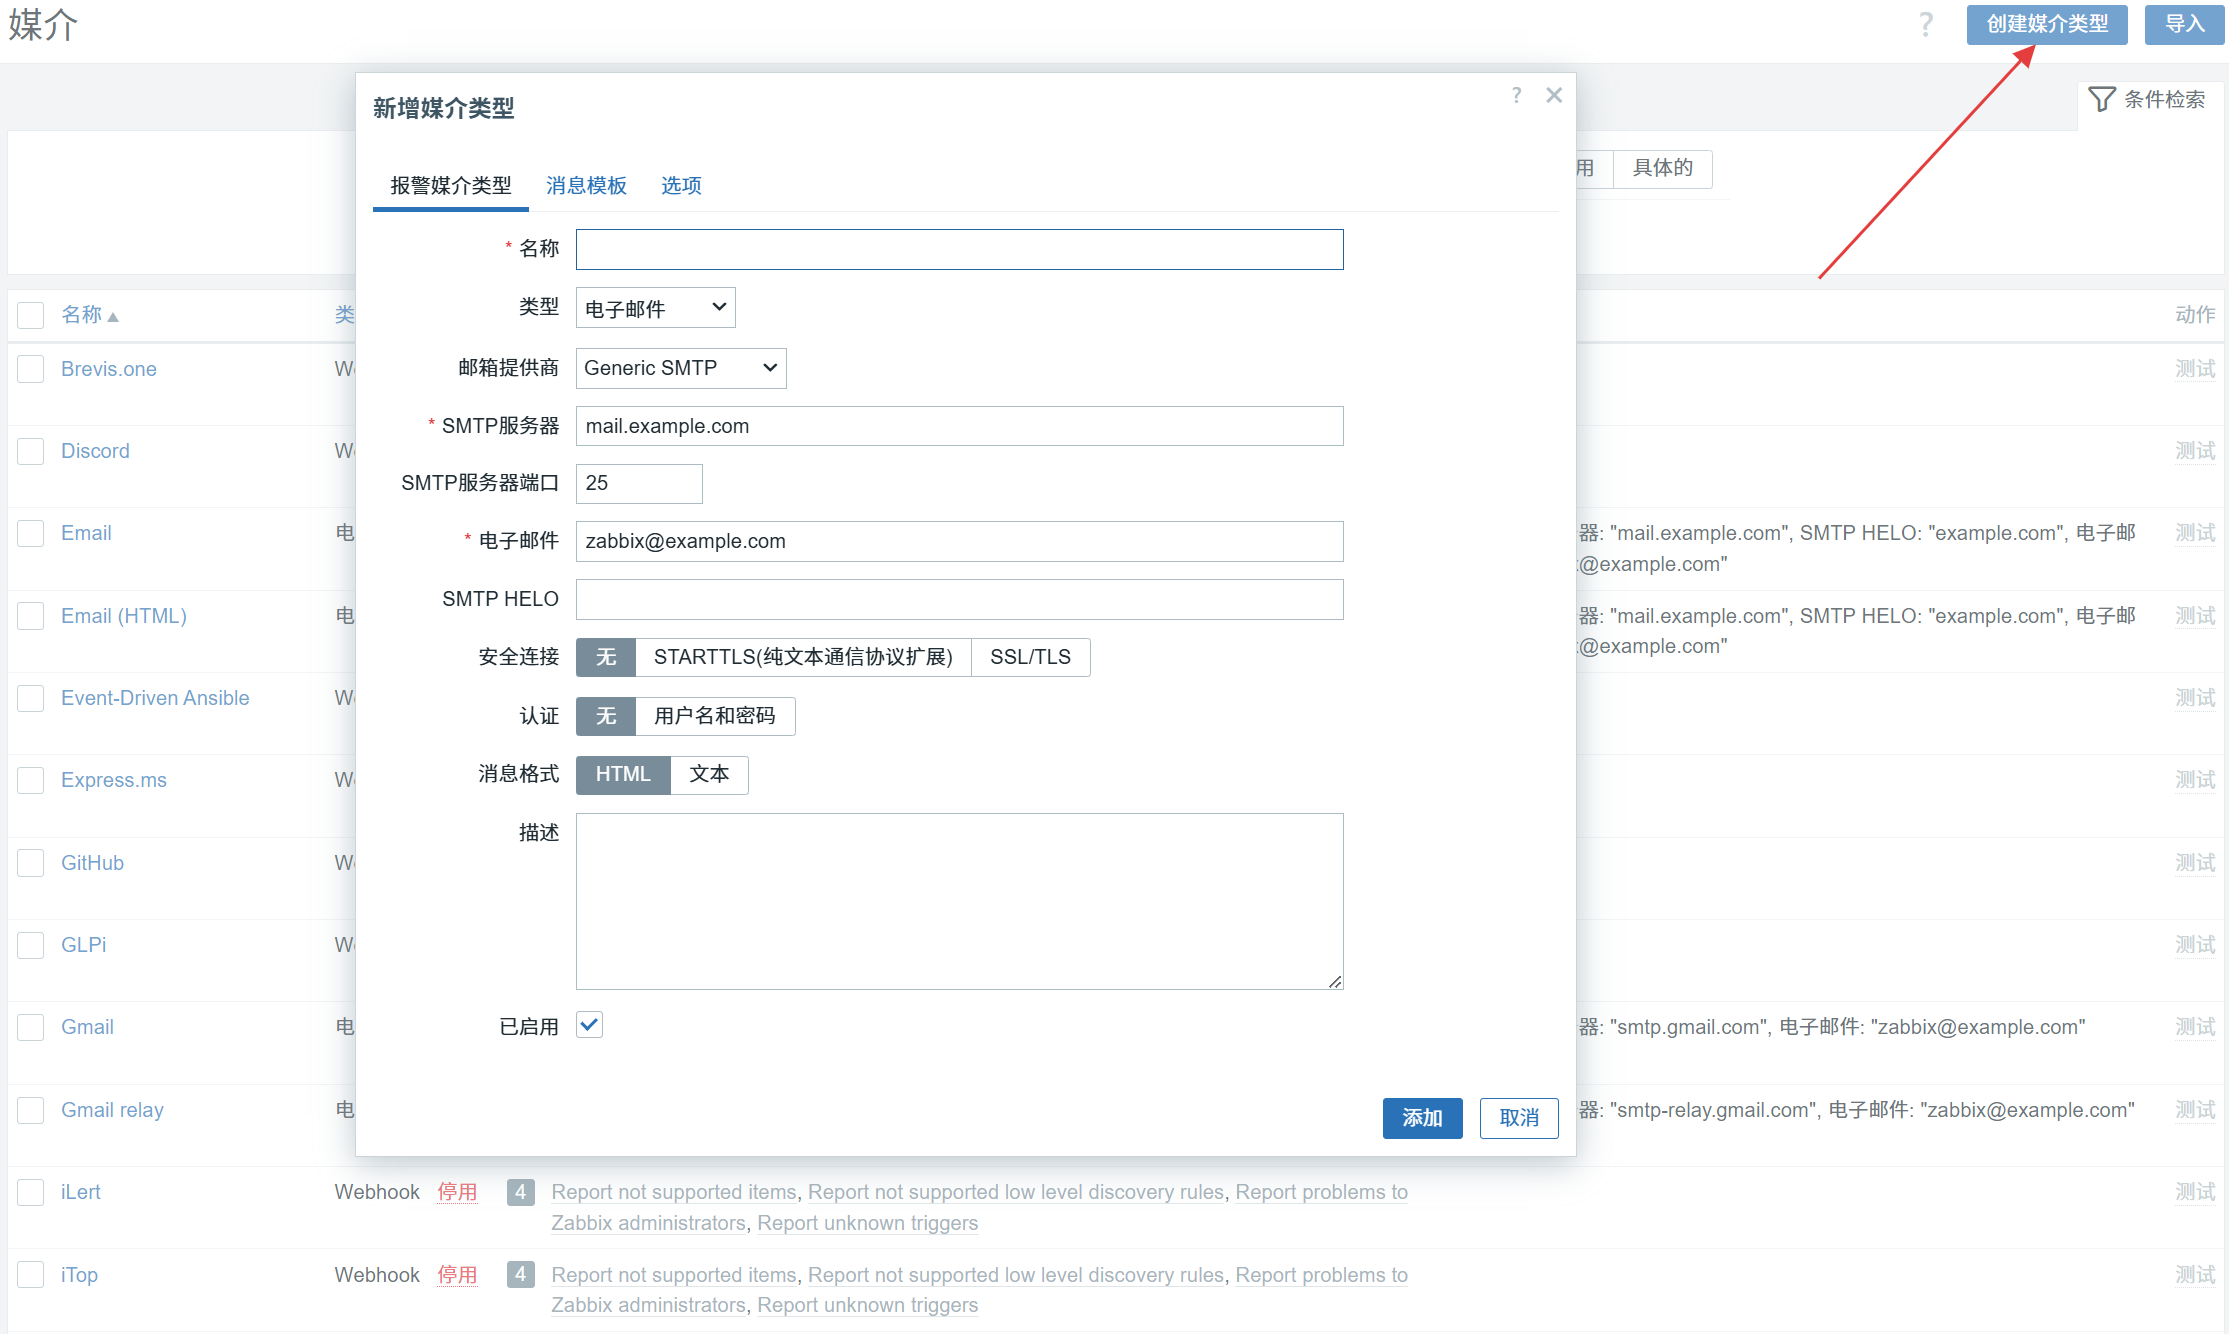
Task: Click 测试 in the Brevis.one row
Action: pos(2195,369)
